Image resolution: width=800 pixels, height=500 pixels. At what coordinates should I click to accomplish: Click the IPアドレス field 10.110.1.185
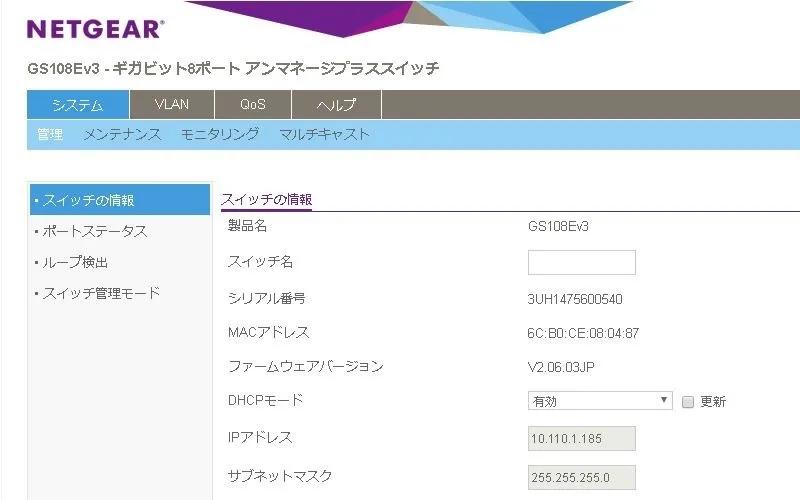[582, 439]
